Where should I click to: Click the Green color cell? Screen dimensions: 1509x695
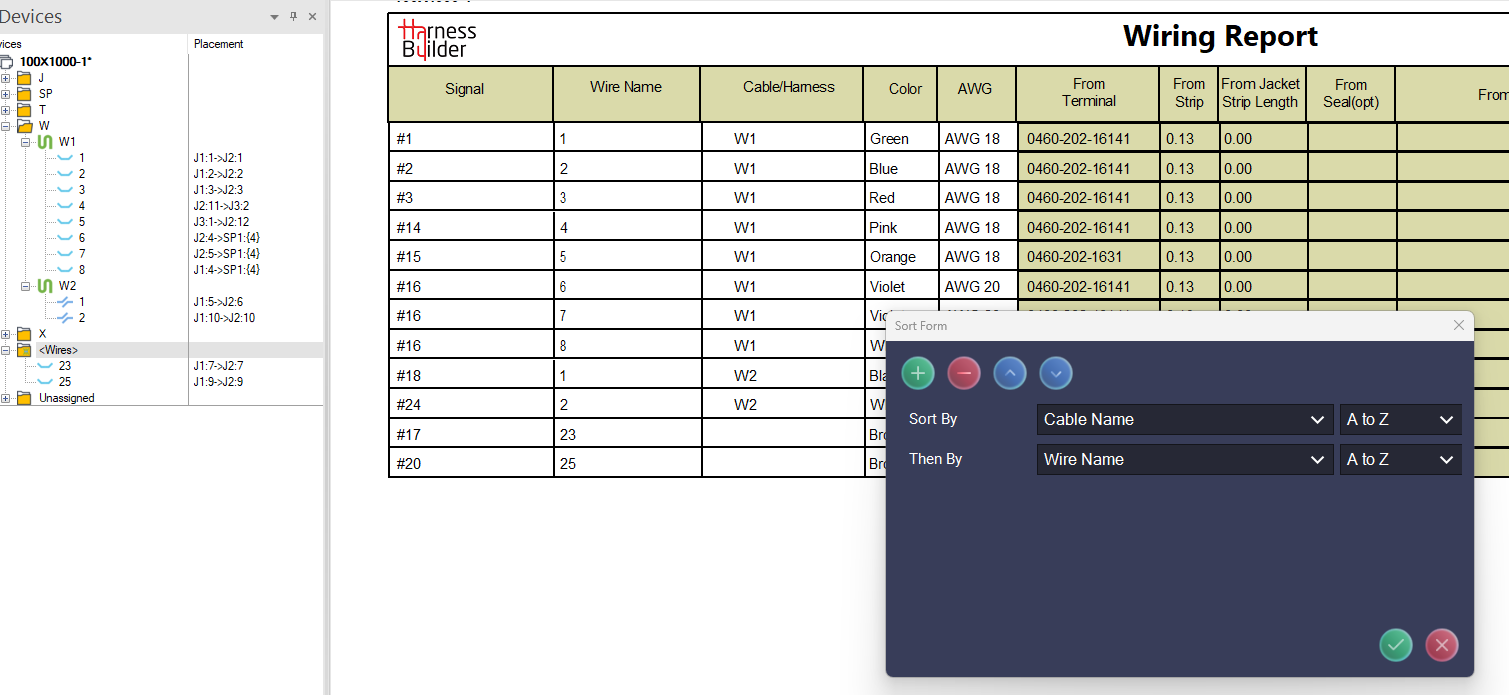(901, 139)
